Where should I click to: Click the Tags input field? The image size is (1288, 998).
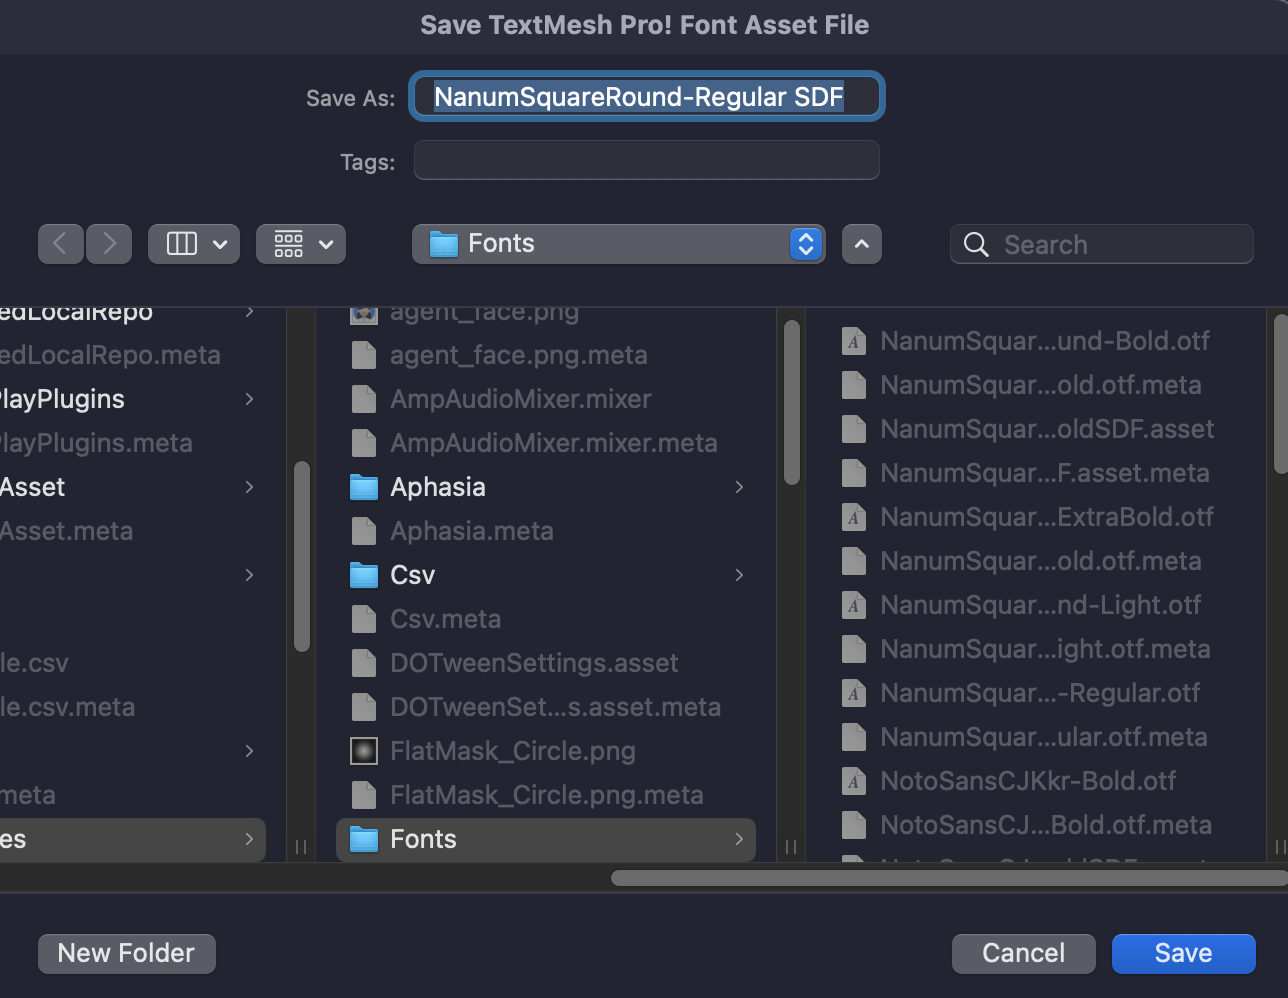[x=646, y=160]
